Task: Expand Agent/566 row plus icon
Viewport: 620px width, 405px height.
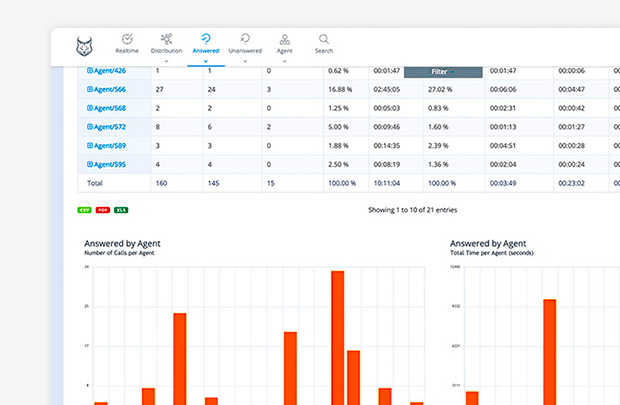Action: tap(90, 89)
